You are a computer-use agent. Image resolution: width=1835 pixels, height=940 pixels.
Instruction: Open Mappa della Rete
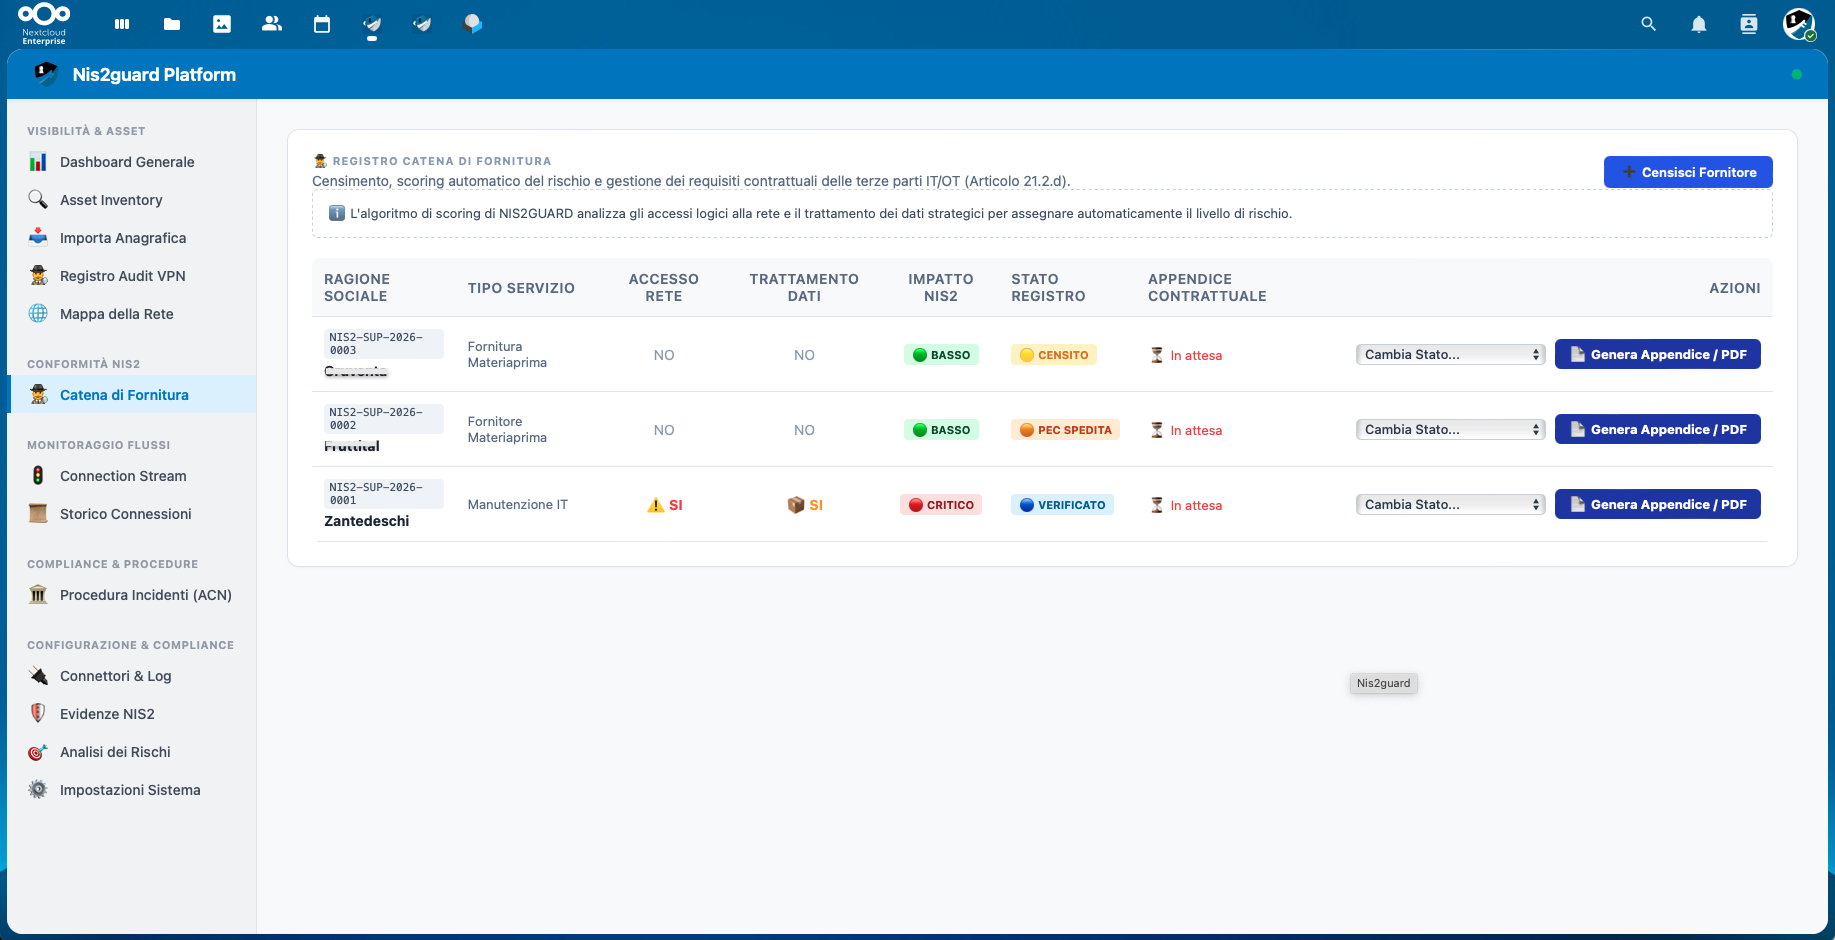pos(131,314)
